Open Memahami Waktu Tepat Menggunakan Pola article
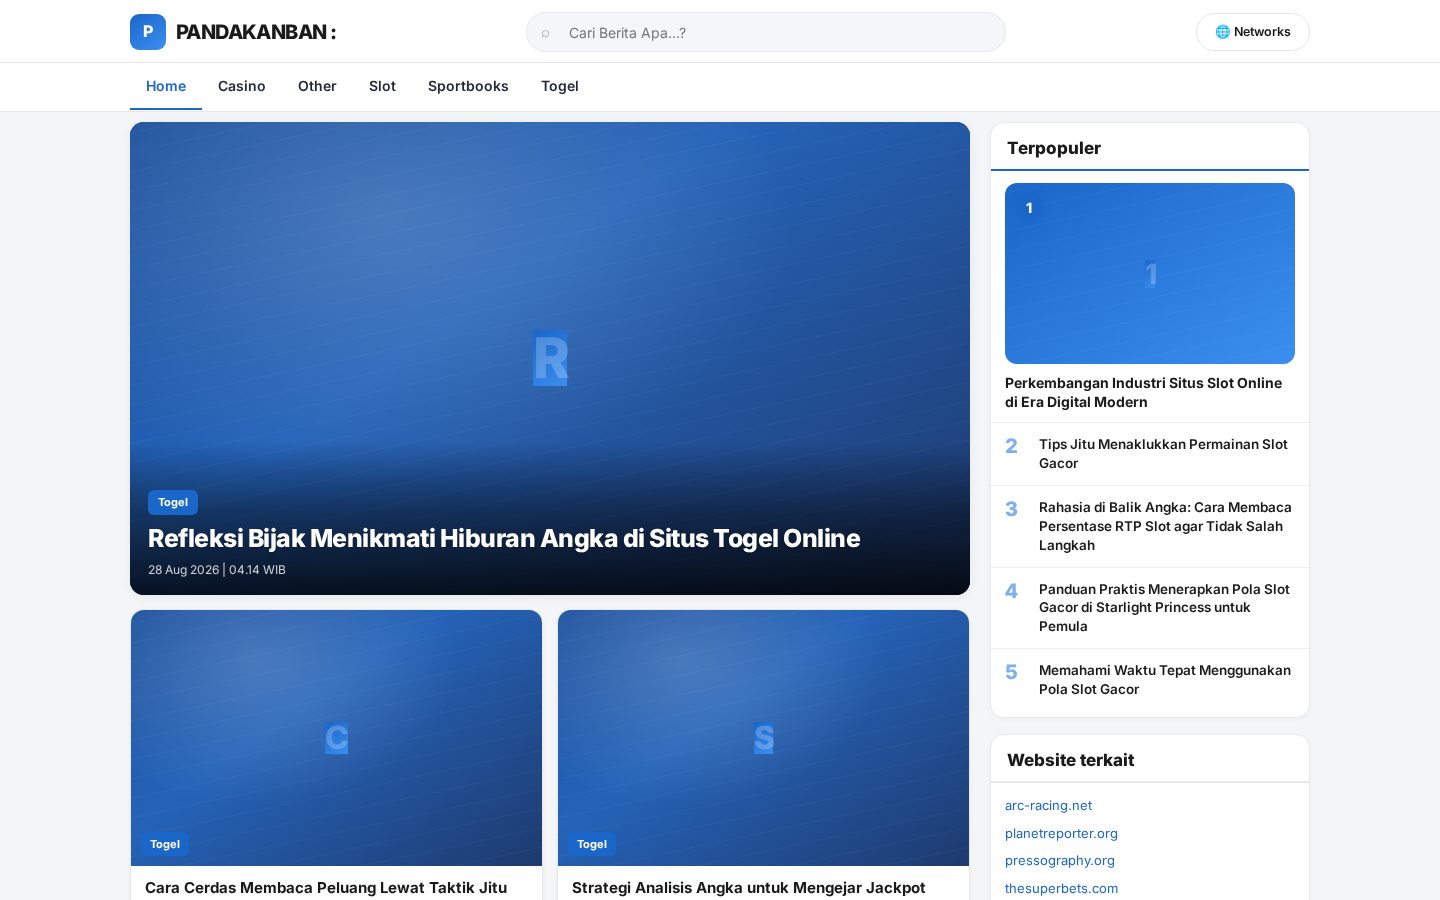Image resolution: width=1440 pixels, height=900 pixels. point(1165,680)
